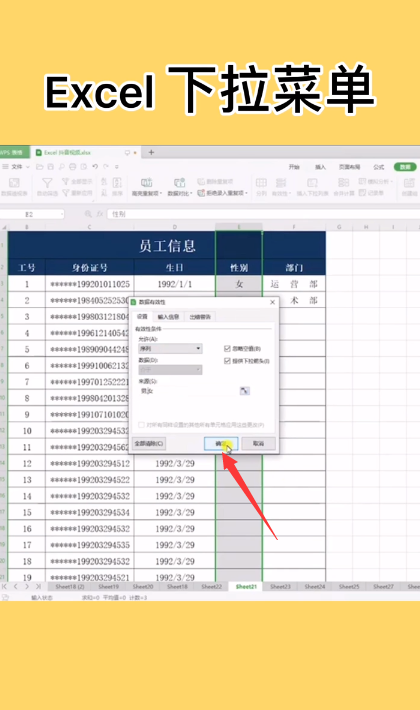
Task: Click the print icon in the quick toolbar
Action: (x=72, y=167)
